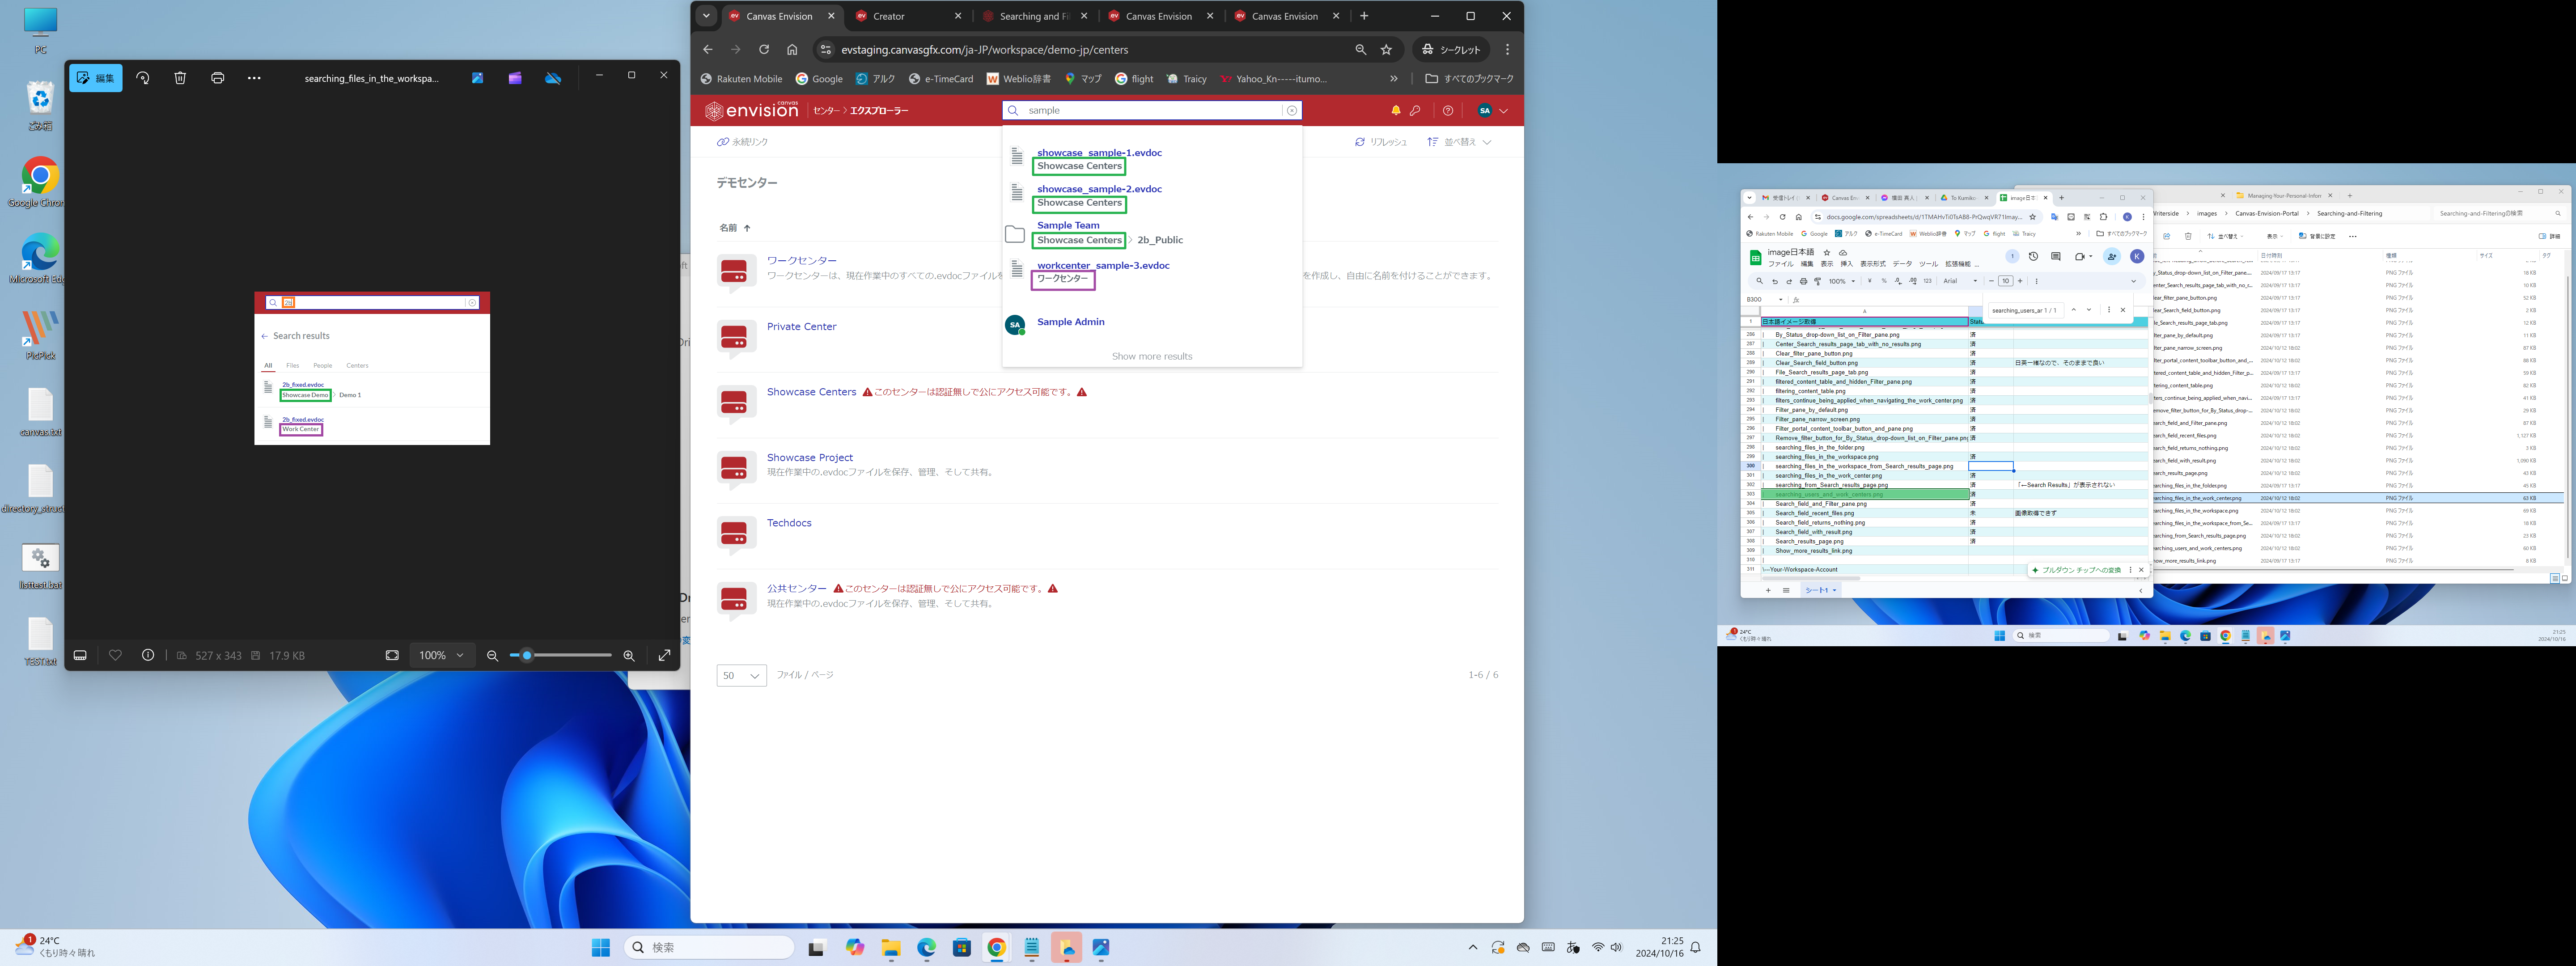
Task: Switch to the Creator browser tab
Action: pyautogui.click(x=908, y=16)
